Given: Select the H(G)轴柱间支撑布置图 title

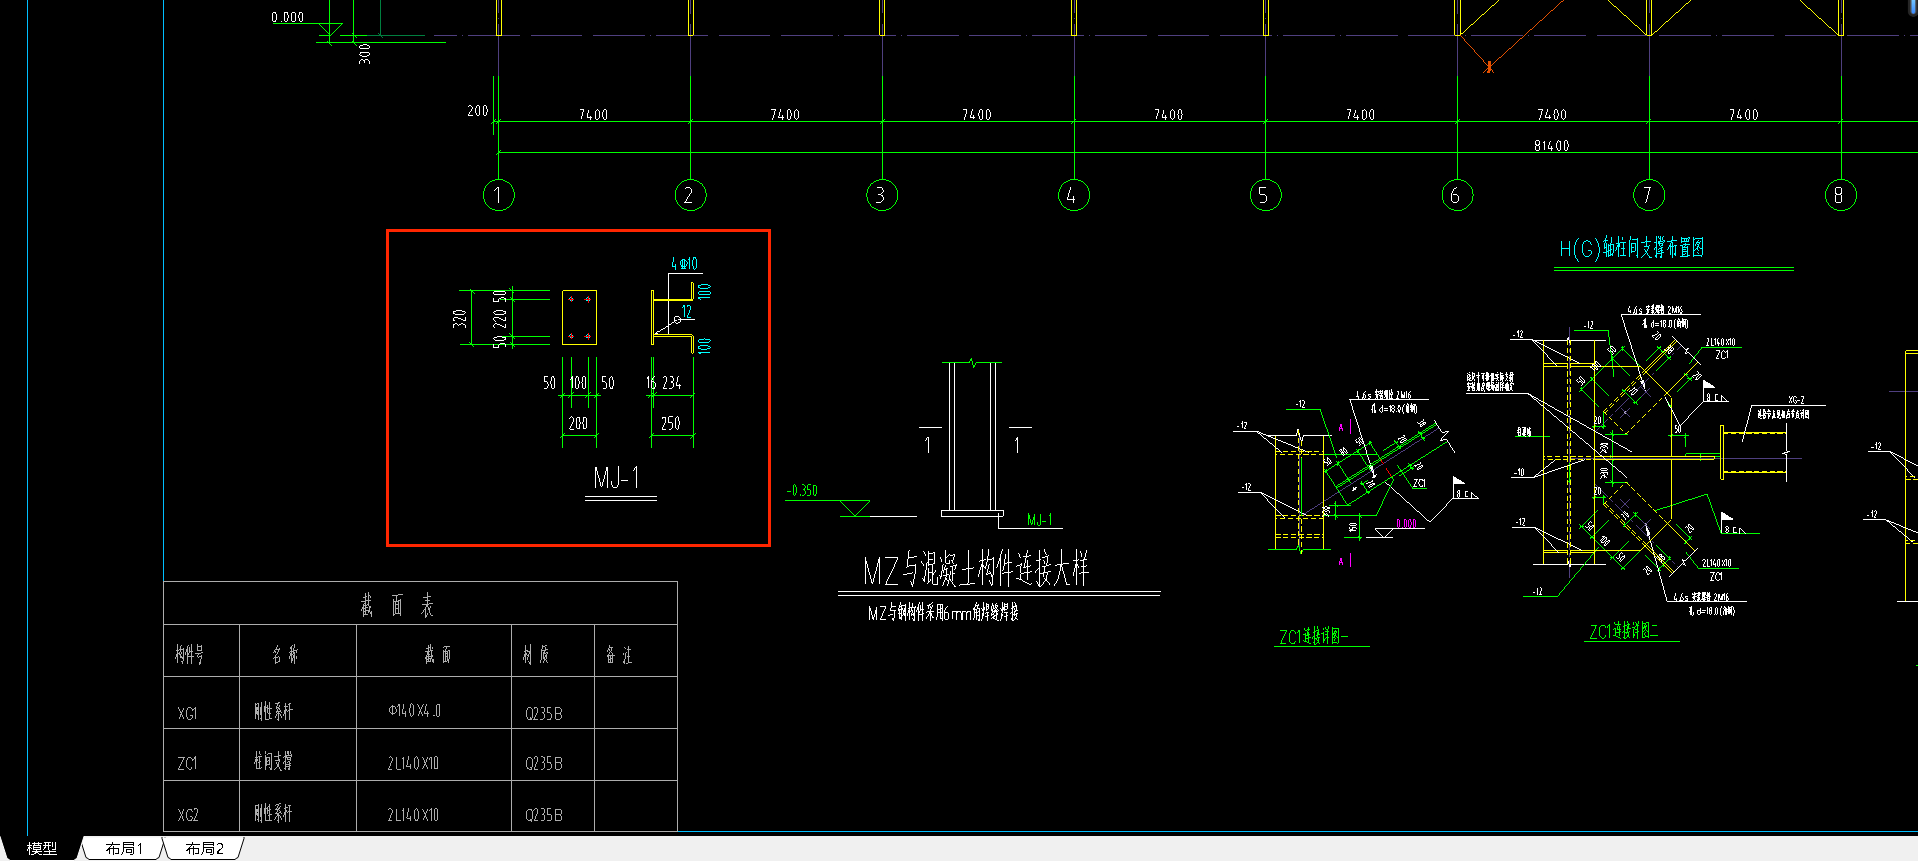Looking at the screenshot, I should point(1631,248).
